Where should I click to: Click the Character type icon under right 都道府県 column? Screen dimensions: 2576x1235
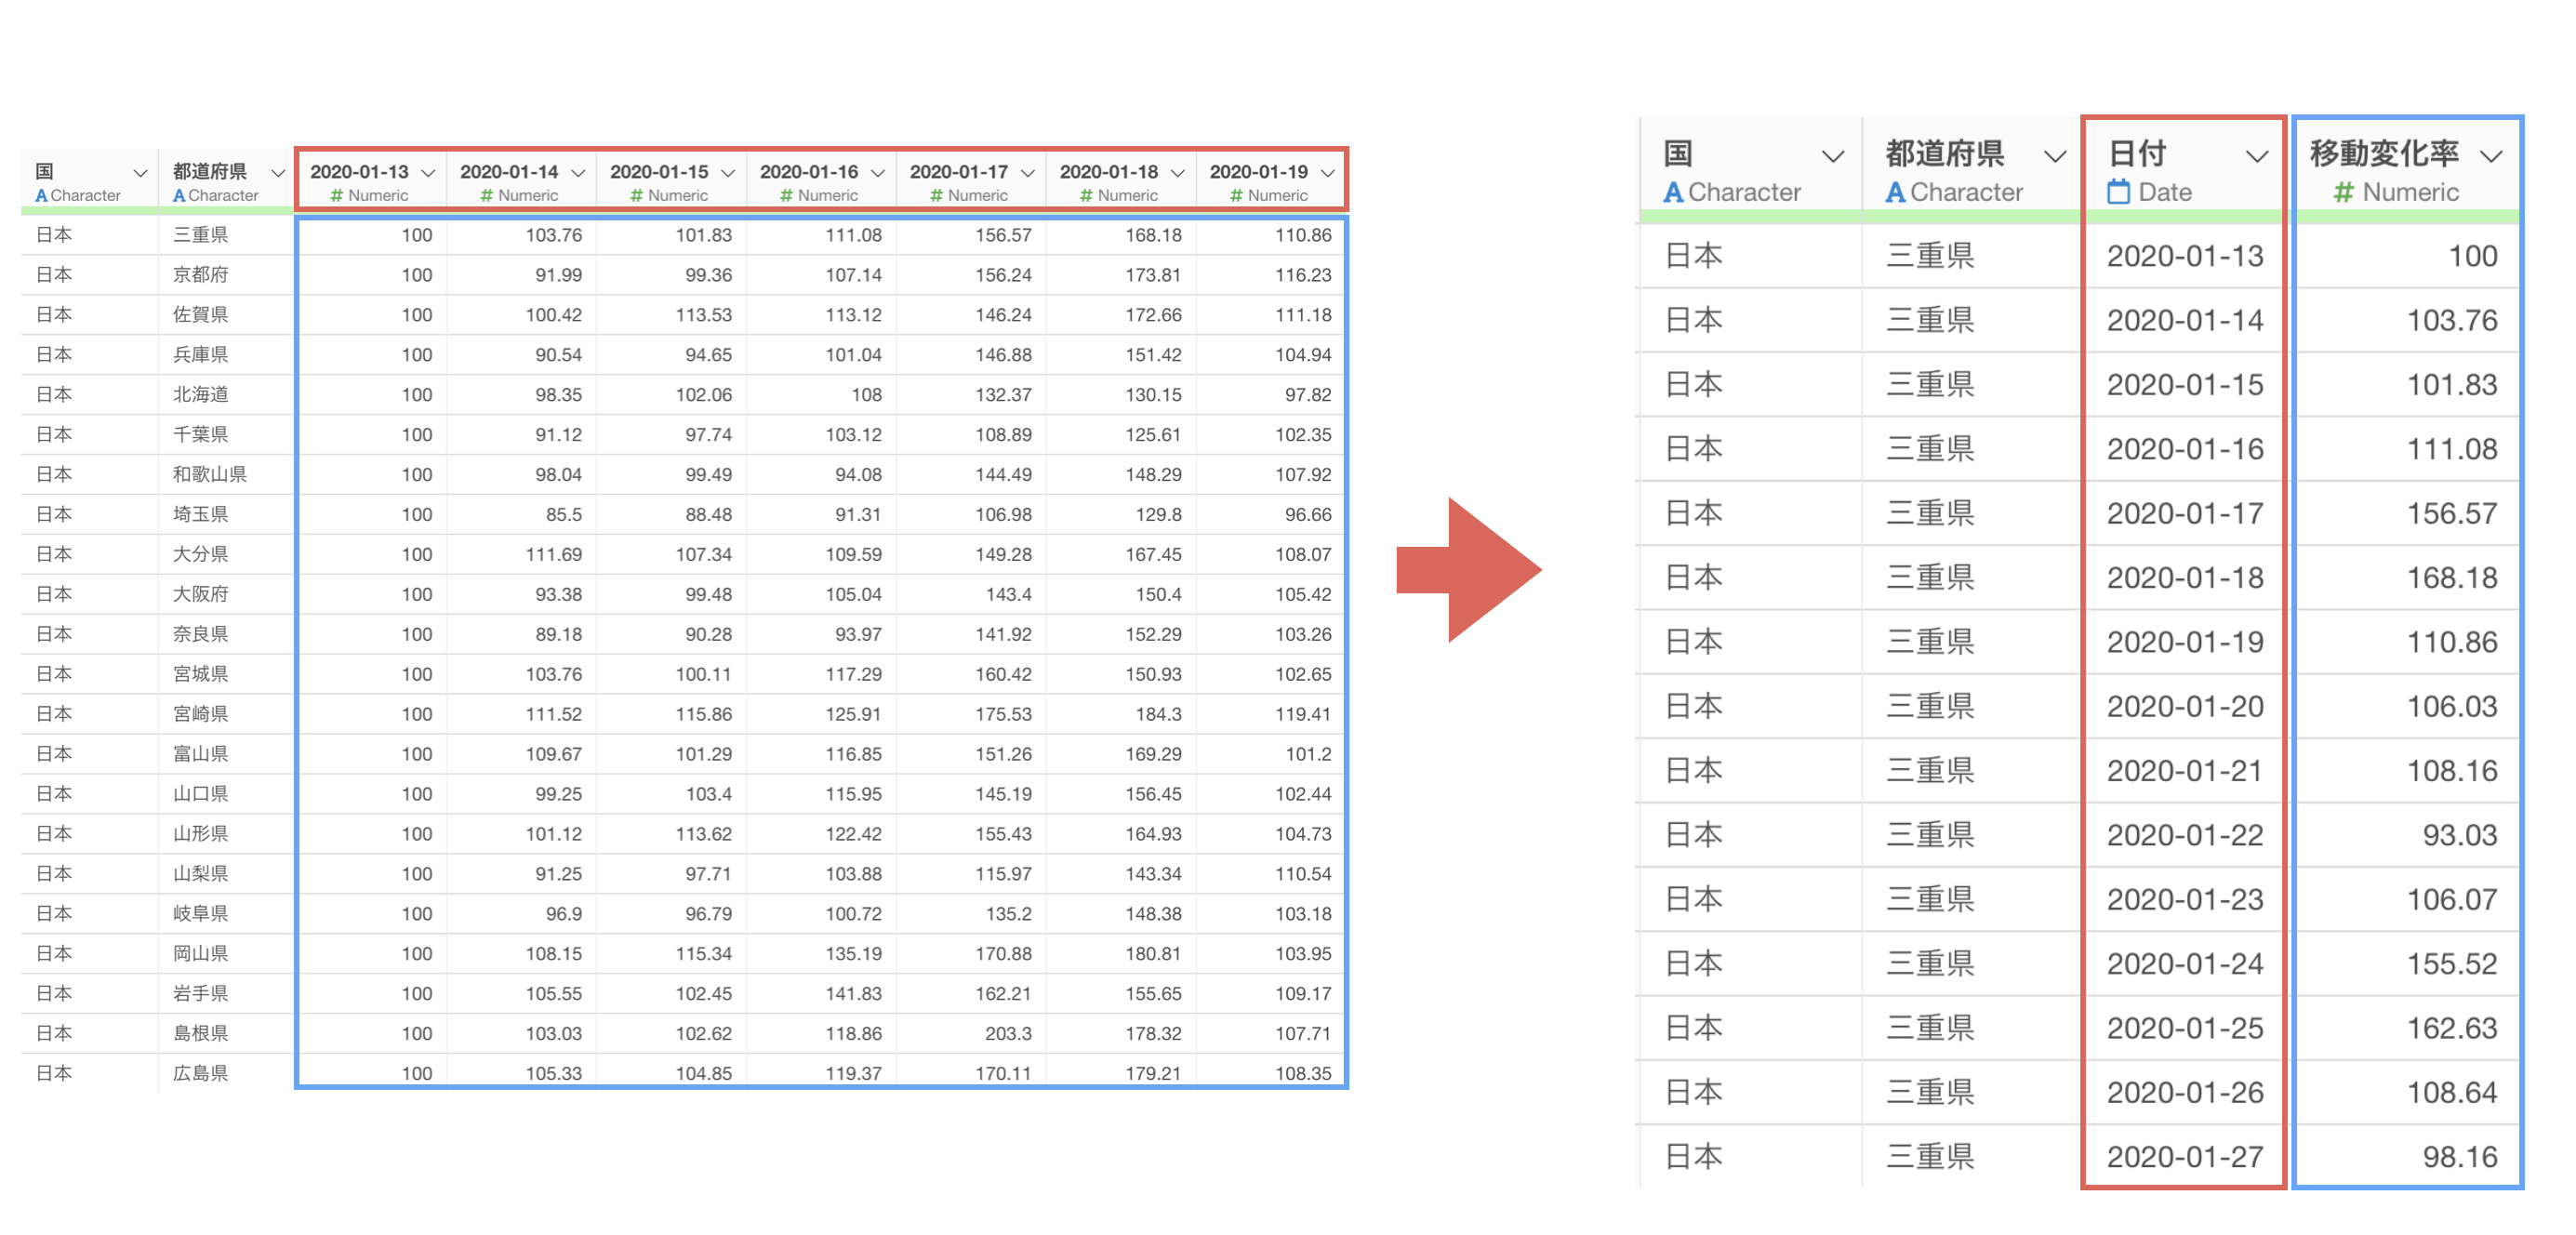click(x=1895, y=192)
